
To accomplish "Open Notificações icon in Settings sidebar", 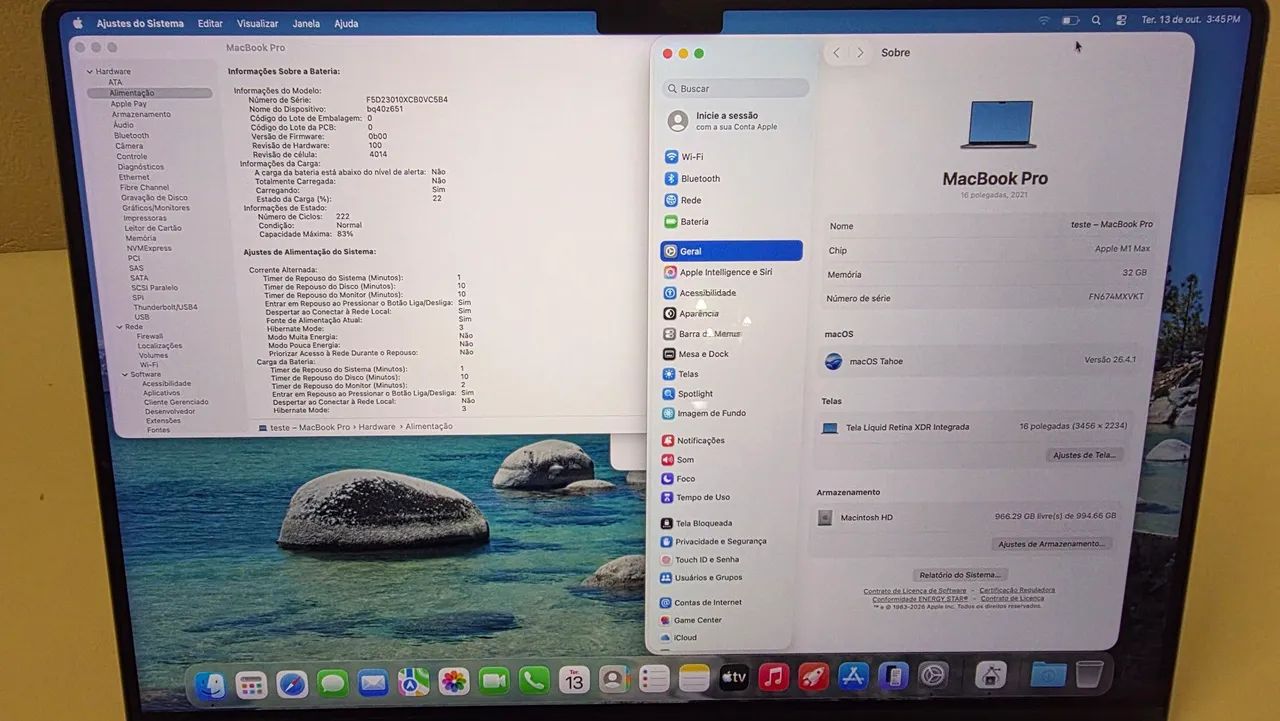I will (x=667, y=440).
